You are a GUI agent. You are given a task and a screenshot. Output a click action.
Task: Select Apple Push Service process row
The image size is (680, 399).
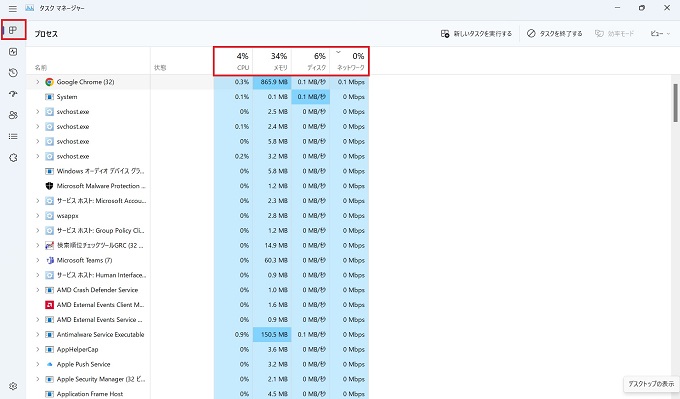pos(197,364)
